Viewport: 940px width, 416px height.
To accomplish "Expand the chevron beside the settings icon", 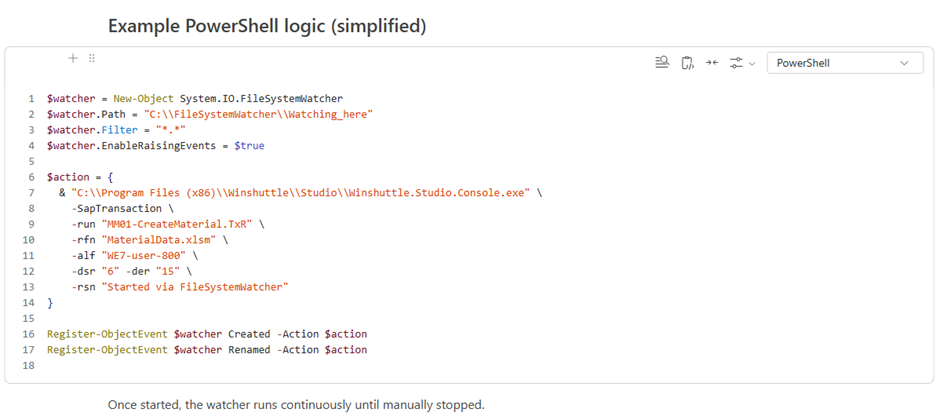I will click(x=752, y=64).
